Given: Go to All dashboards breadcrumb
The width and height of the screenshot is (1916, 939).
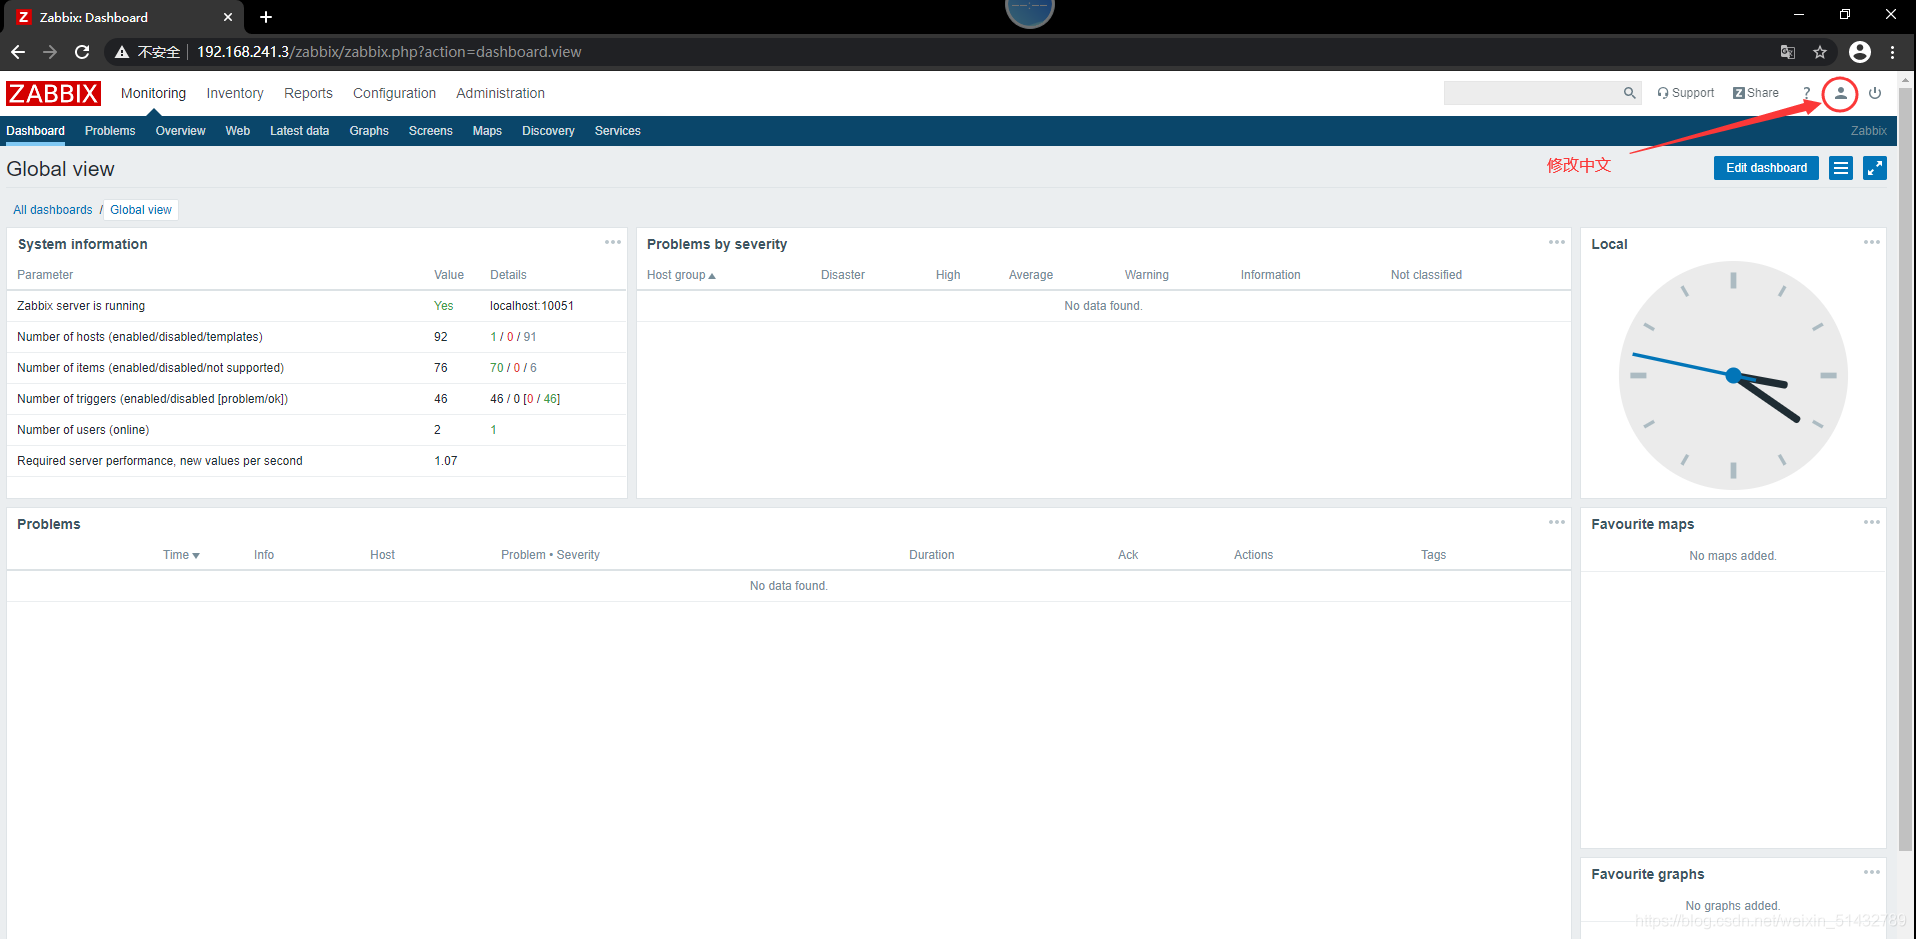Looking at the screenshot, I should (x=53, y=210).
